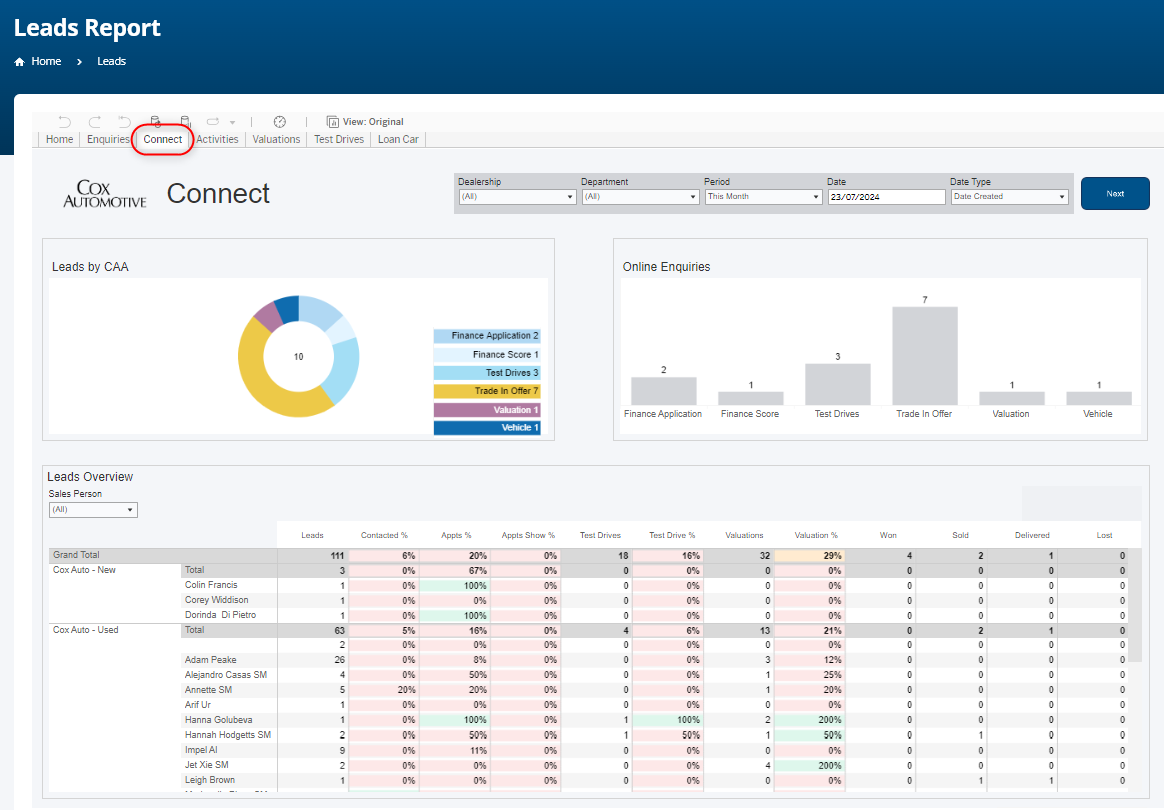The height and width of the screenshot is (810, 1164).
Task: Expand the Period dropdown showing This Month
Action: (x=764, y=197)
